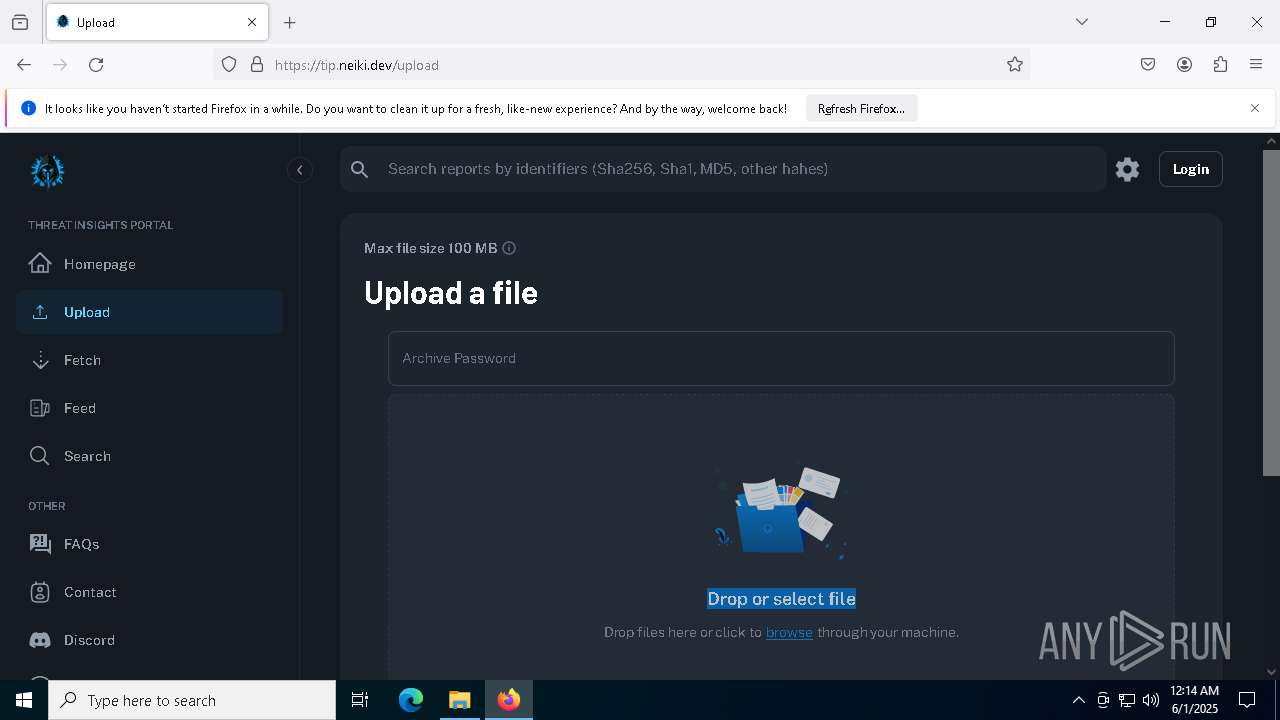Click the Feed newspaper icon
Screen dimensions: 1280x720
point(40,408)
